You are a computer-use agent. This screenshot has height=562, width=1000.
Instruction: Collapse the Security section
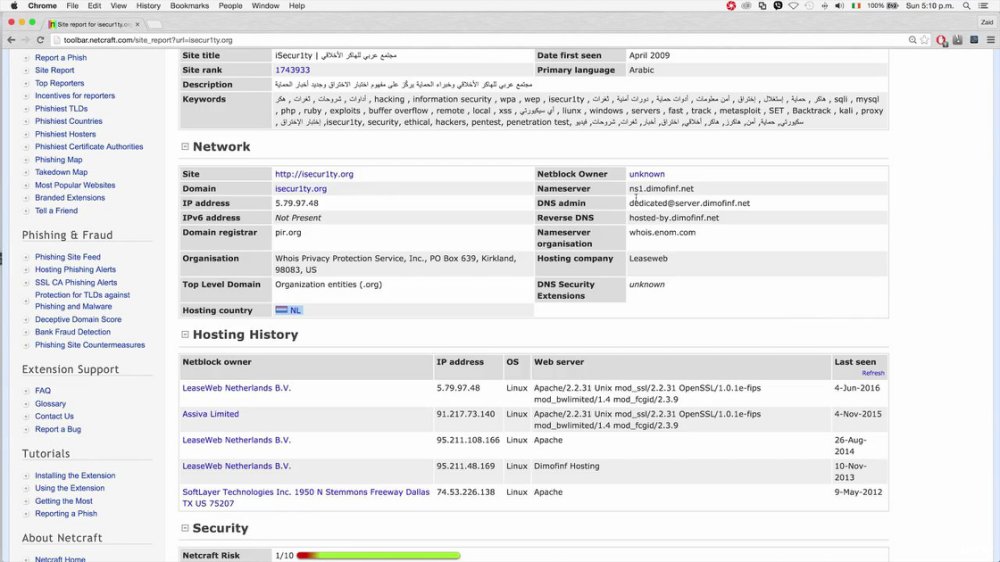pyautogui.click(x=185, y=528)
